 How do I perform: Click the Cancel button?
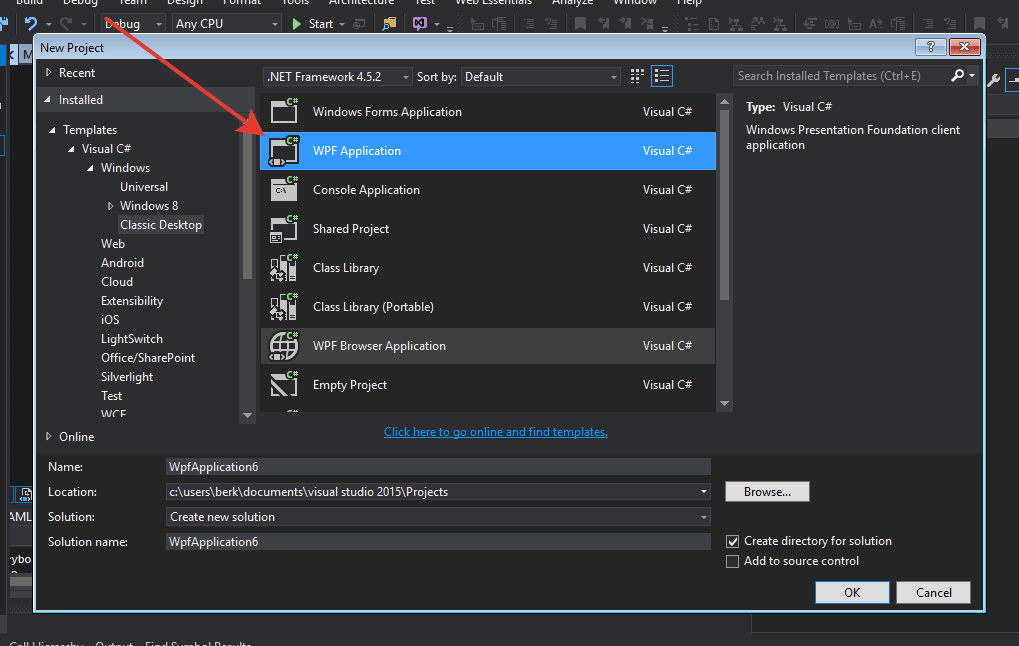pyautogui.click(x=933, y=593)
